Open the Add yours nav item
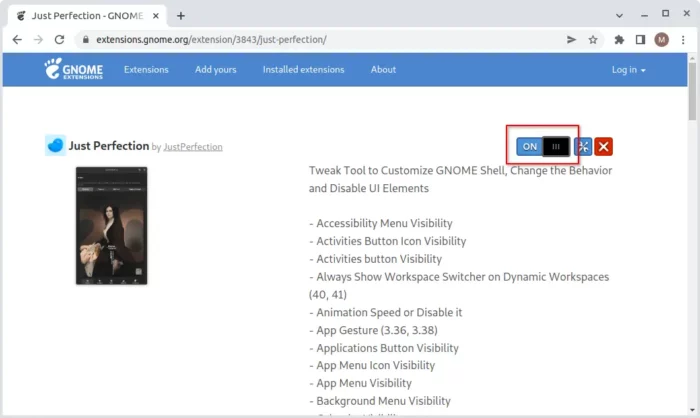 (x=216, y=70)
